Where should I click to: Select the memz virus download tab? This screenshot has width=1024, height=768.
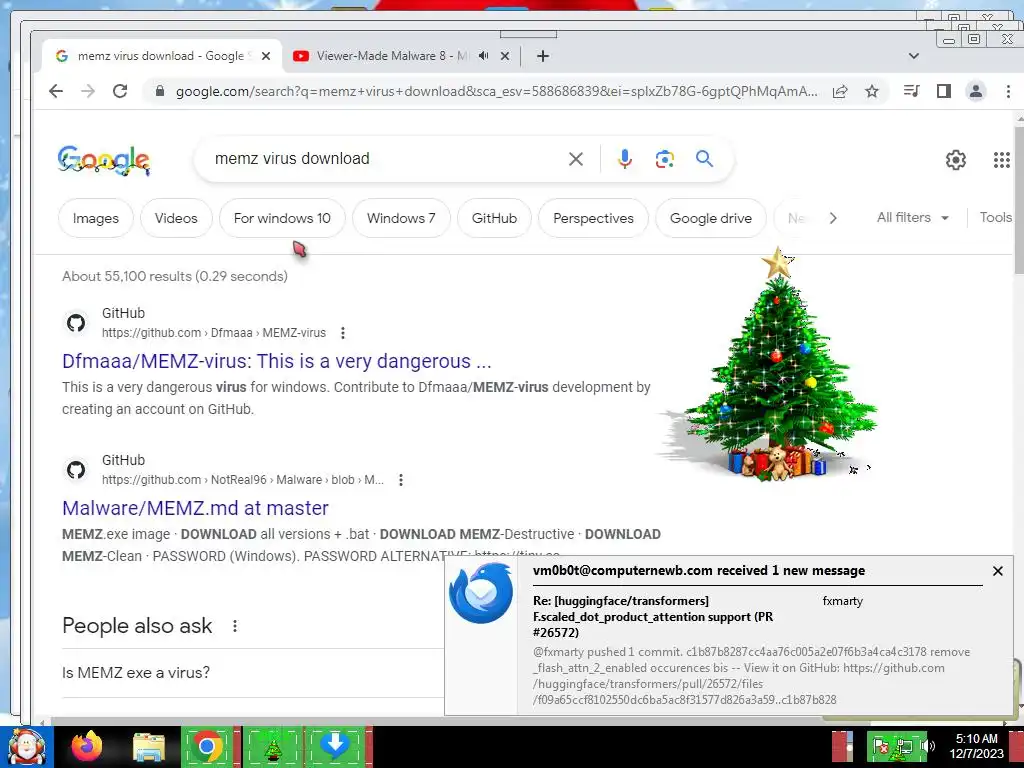(162, 56)
